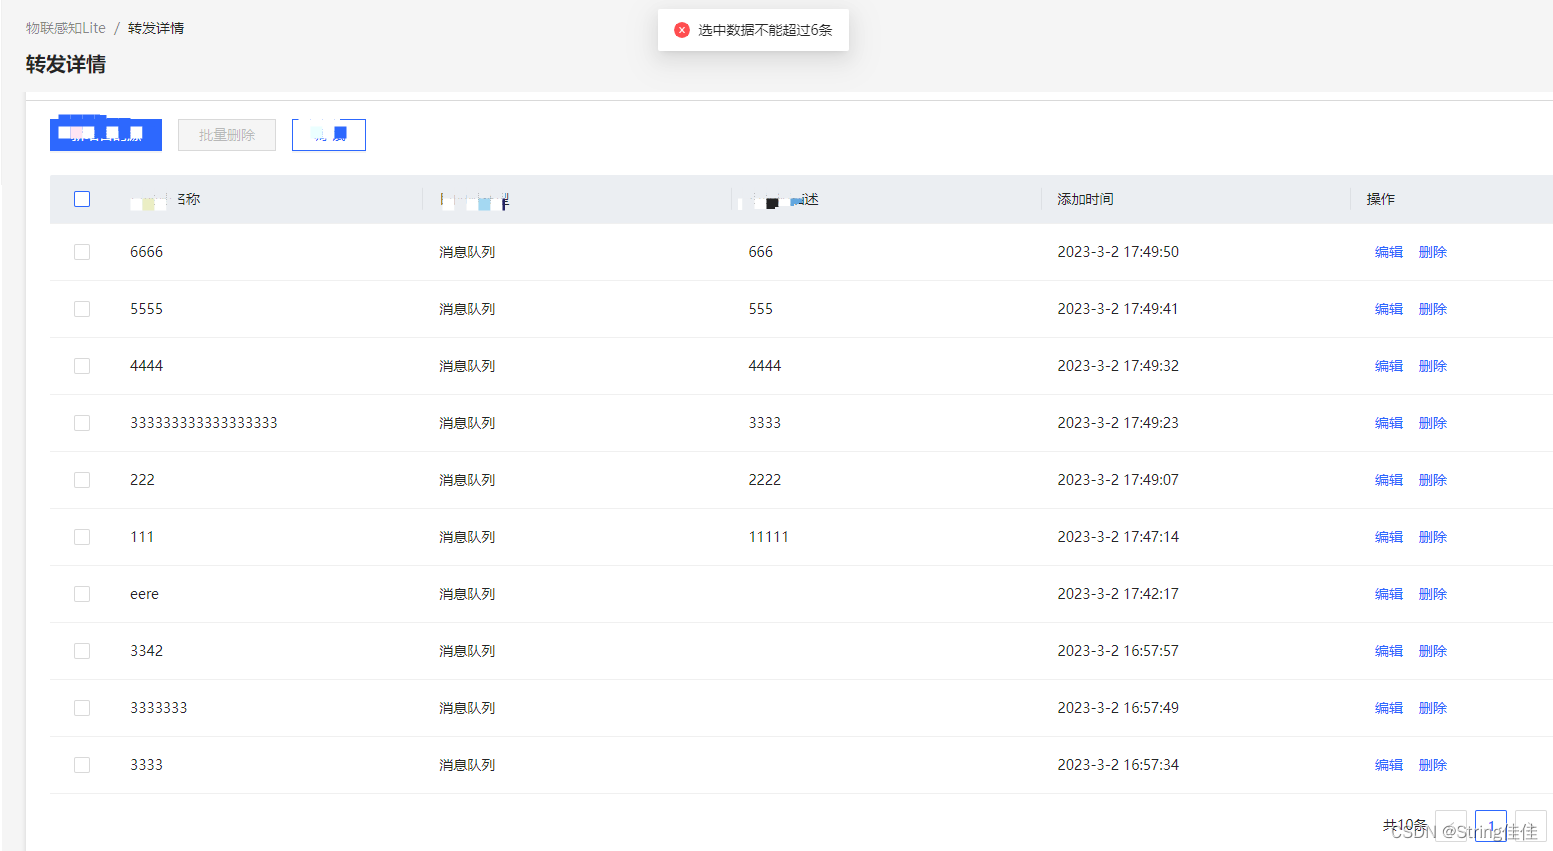The image size is (1553, 851).
Task: Click the red error icon in toast
Action: pos(682,30)
